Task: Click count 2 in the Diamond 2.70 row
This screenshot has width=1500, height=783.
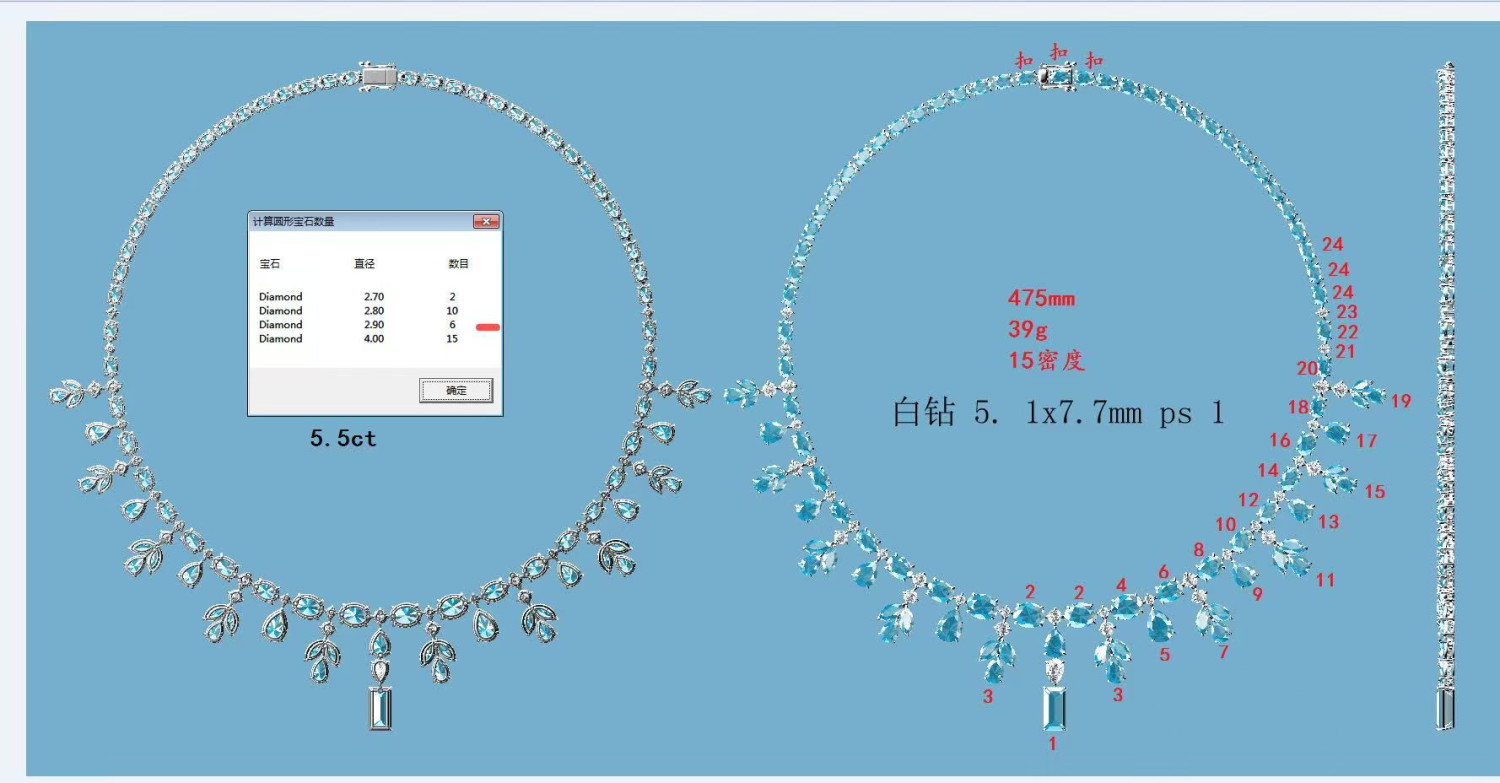Action: tap(452, 297)
